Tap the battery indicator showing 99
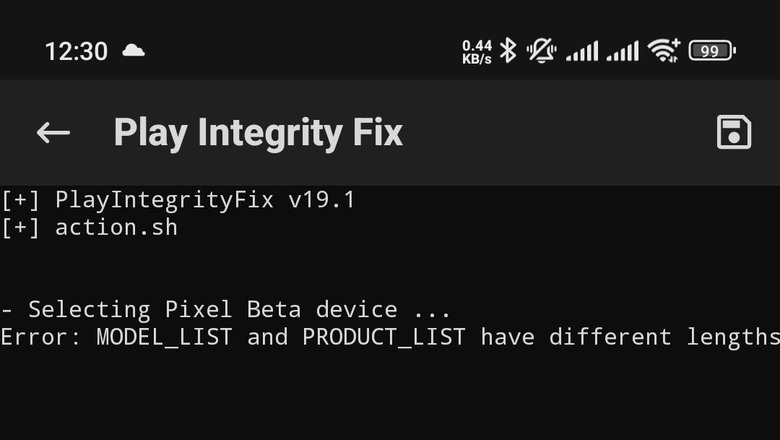This screenshot has width=780, height=440. point(712,51)
